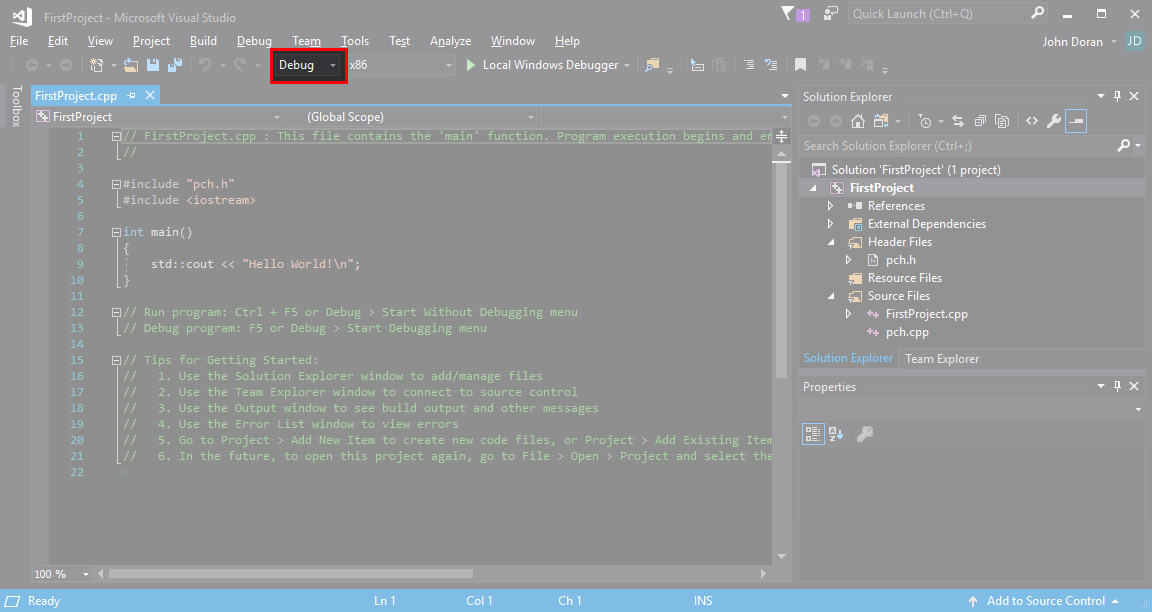Viewport: 1152px width, 612px height.
Task: Switch to the Team Explorer tab
Action: coord(942,359)
